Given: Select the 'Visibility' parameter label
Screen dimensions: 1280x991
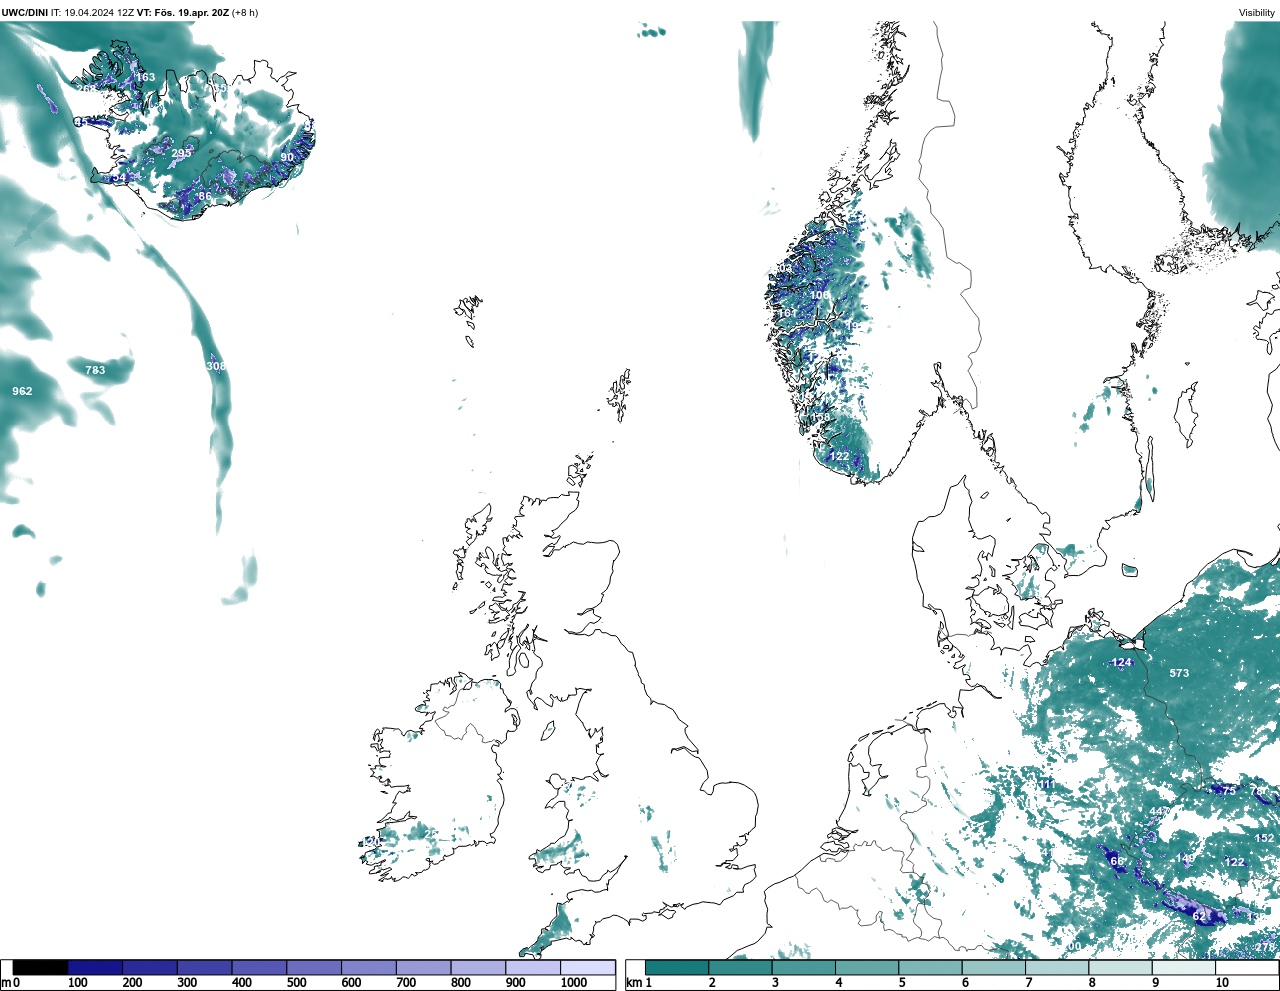Looking at the screenshot, I should (x=1257, y=13).
